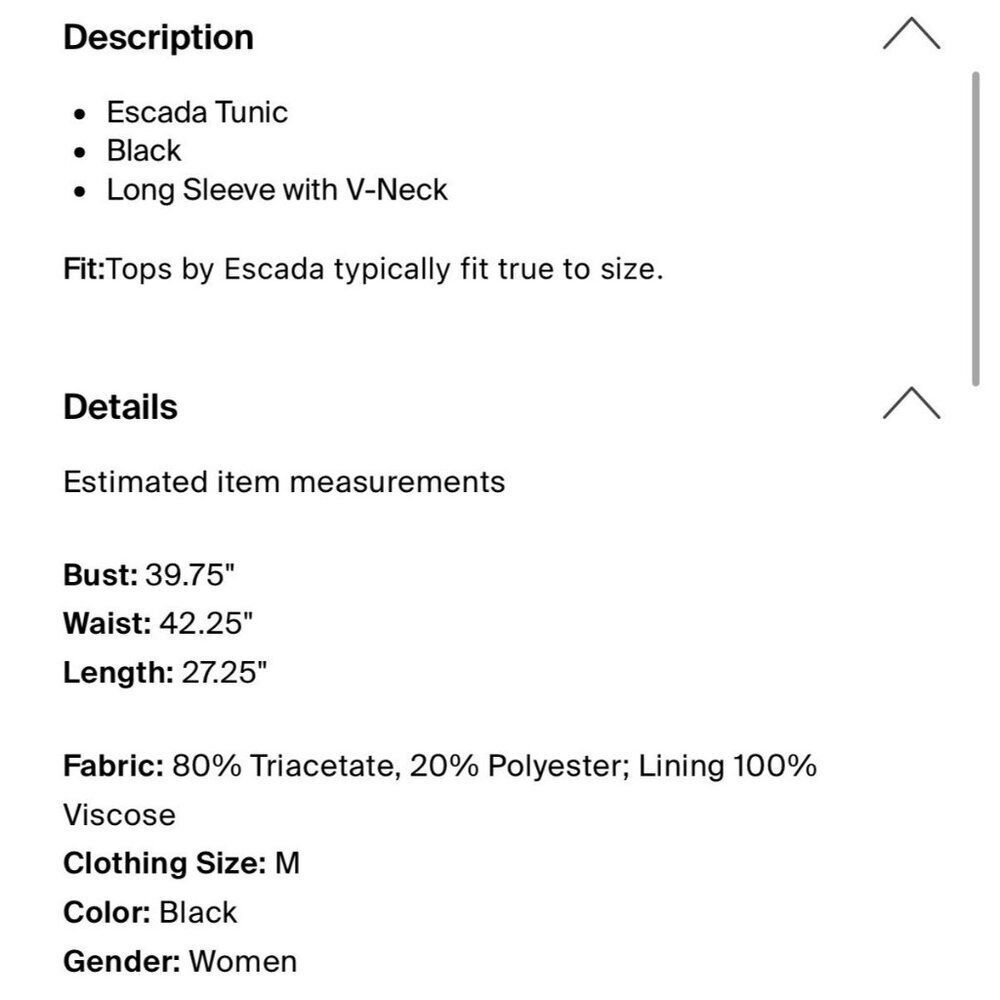The height and width of the screenshot is (1000, 1000).
Task: Click the Black bullet item in Description
Action: [x=144, y=151]
